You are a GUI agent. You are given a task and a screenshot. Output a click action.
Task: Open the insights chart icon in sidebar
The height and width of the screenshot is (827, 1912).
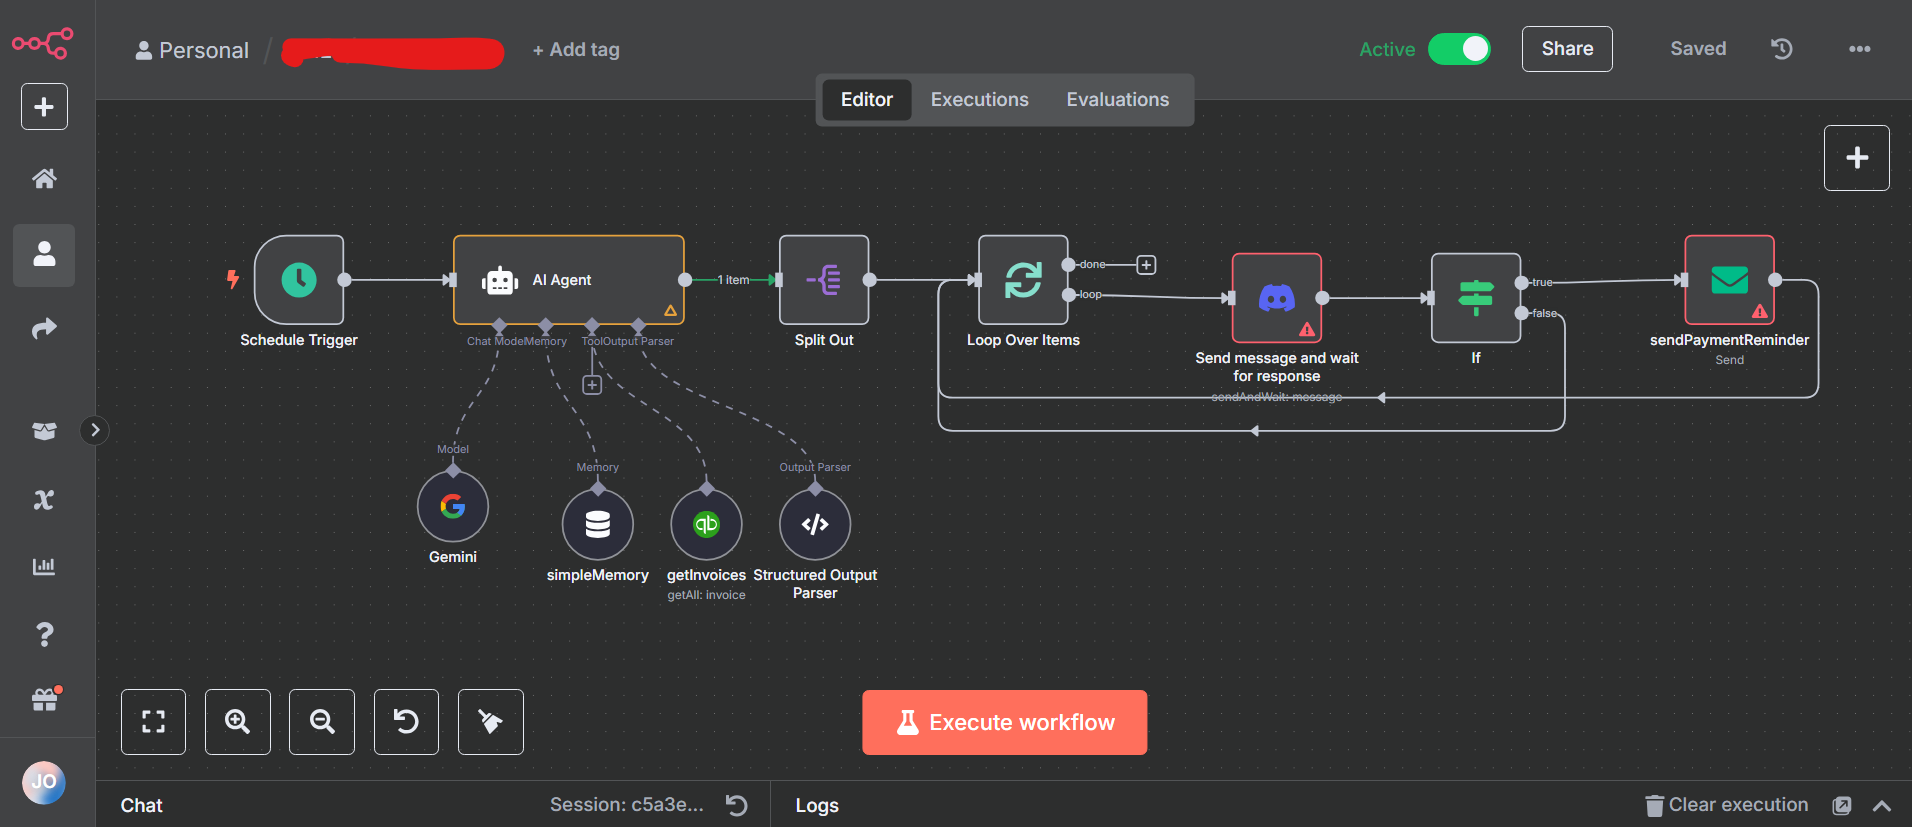(44, 566)
